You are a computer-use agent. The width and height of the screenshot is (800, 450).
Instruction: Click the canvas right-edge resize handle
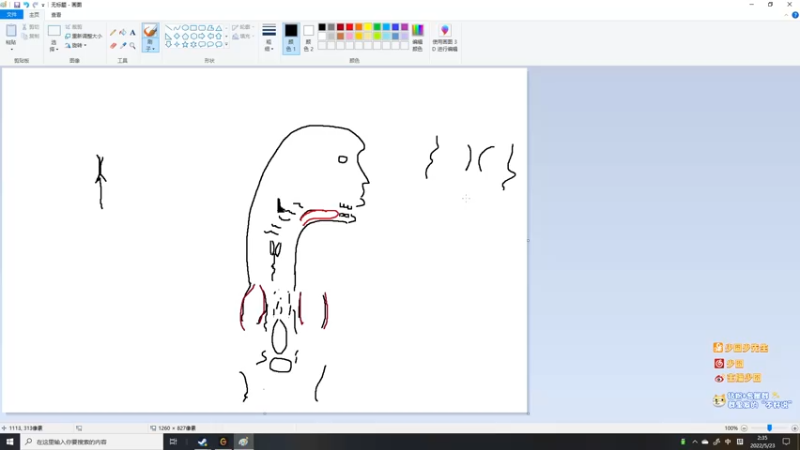tap(528, 240)
